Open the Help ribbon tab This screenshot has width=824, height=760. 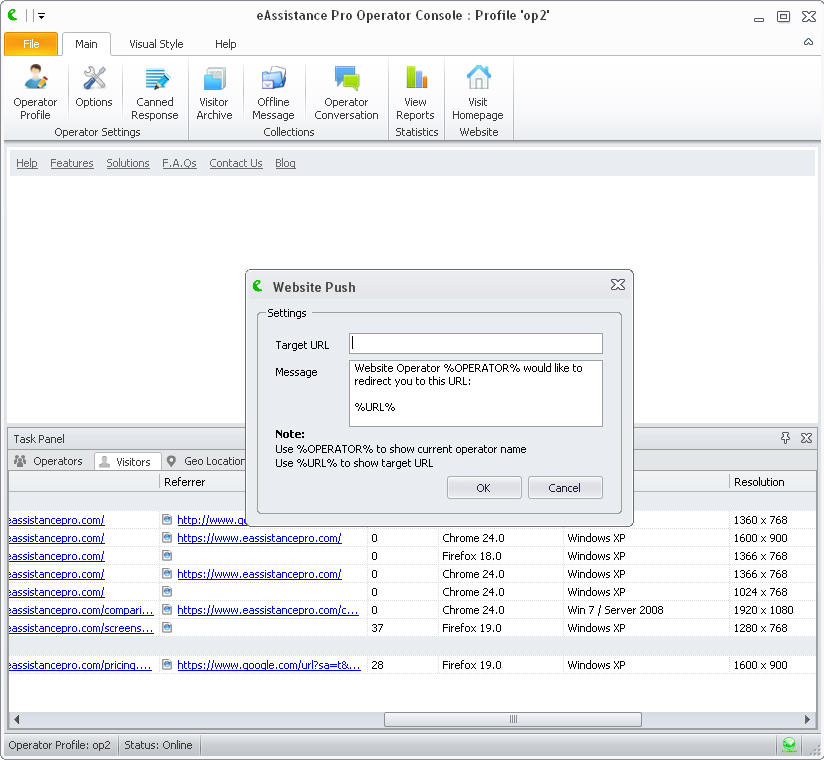pos(225,44)
